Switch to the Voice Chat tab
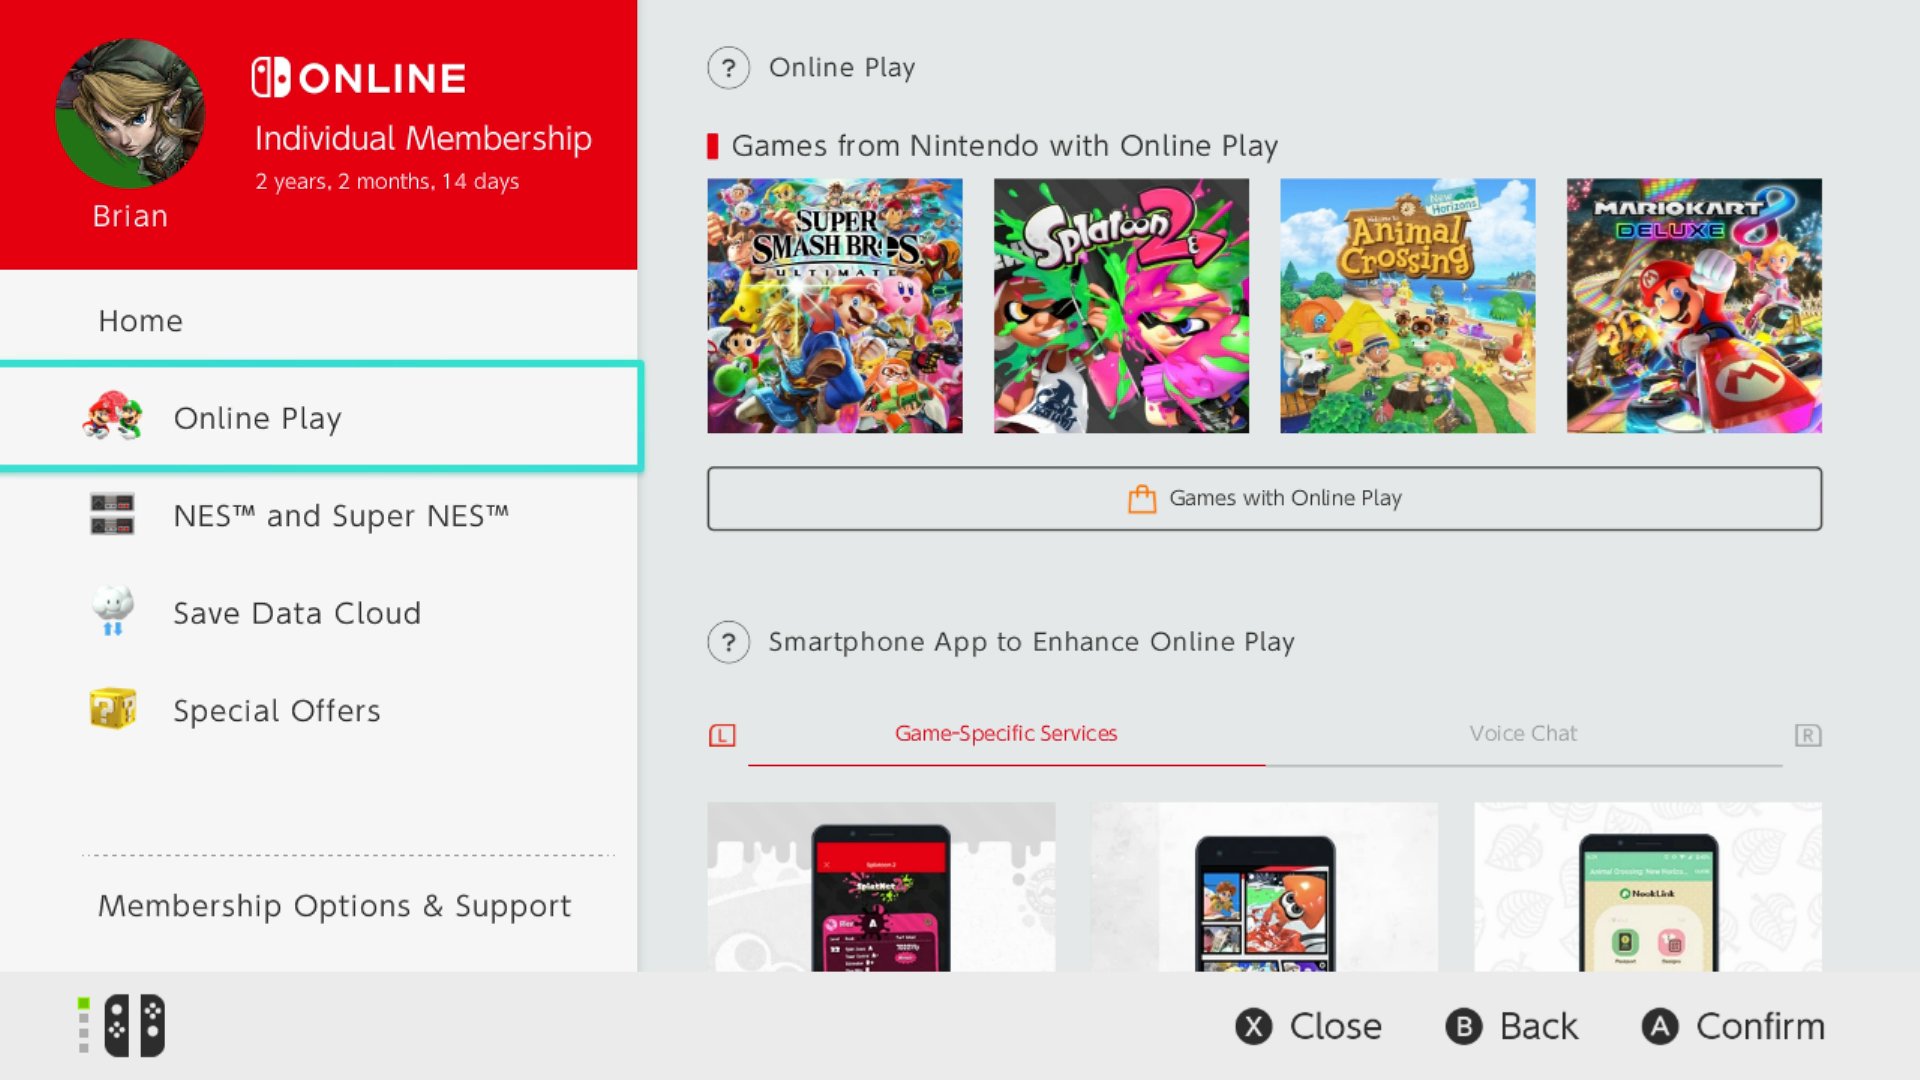Screen dimensions: 1920x1080 [x=1524, y=733]
